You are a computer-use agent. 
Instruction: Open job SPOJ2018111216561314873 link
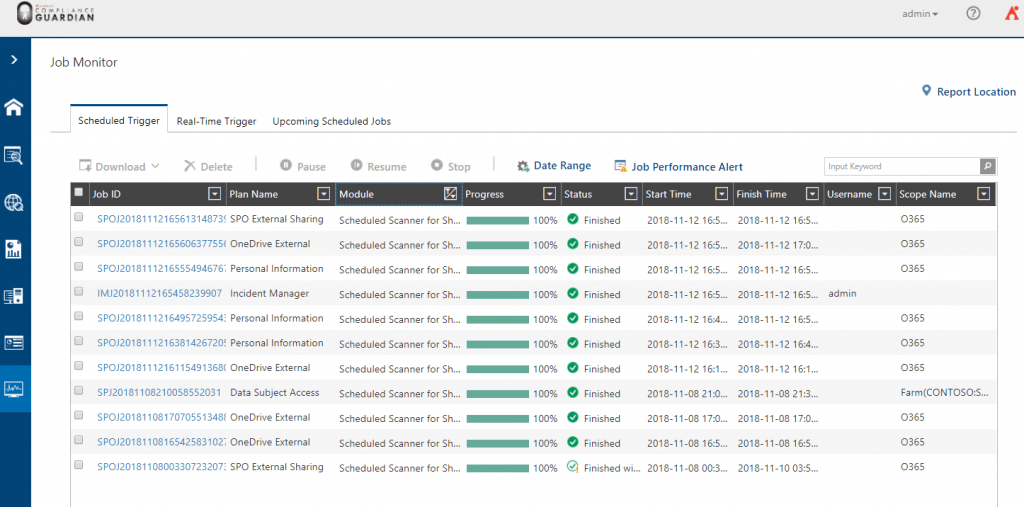pos(161,220)
